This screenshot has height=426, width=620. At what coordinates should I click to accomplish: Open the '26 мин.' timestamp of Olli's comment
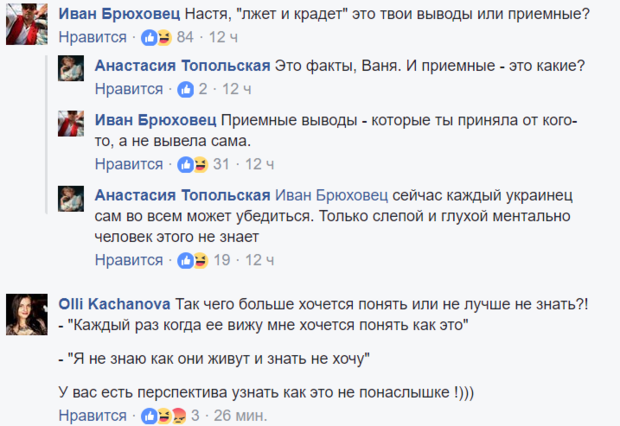click(240, 415)
